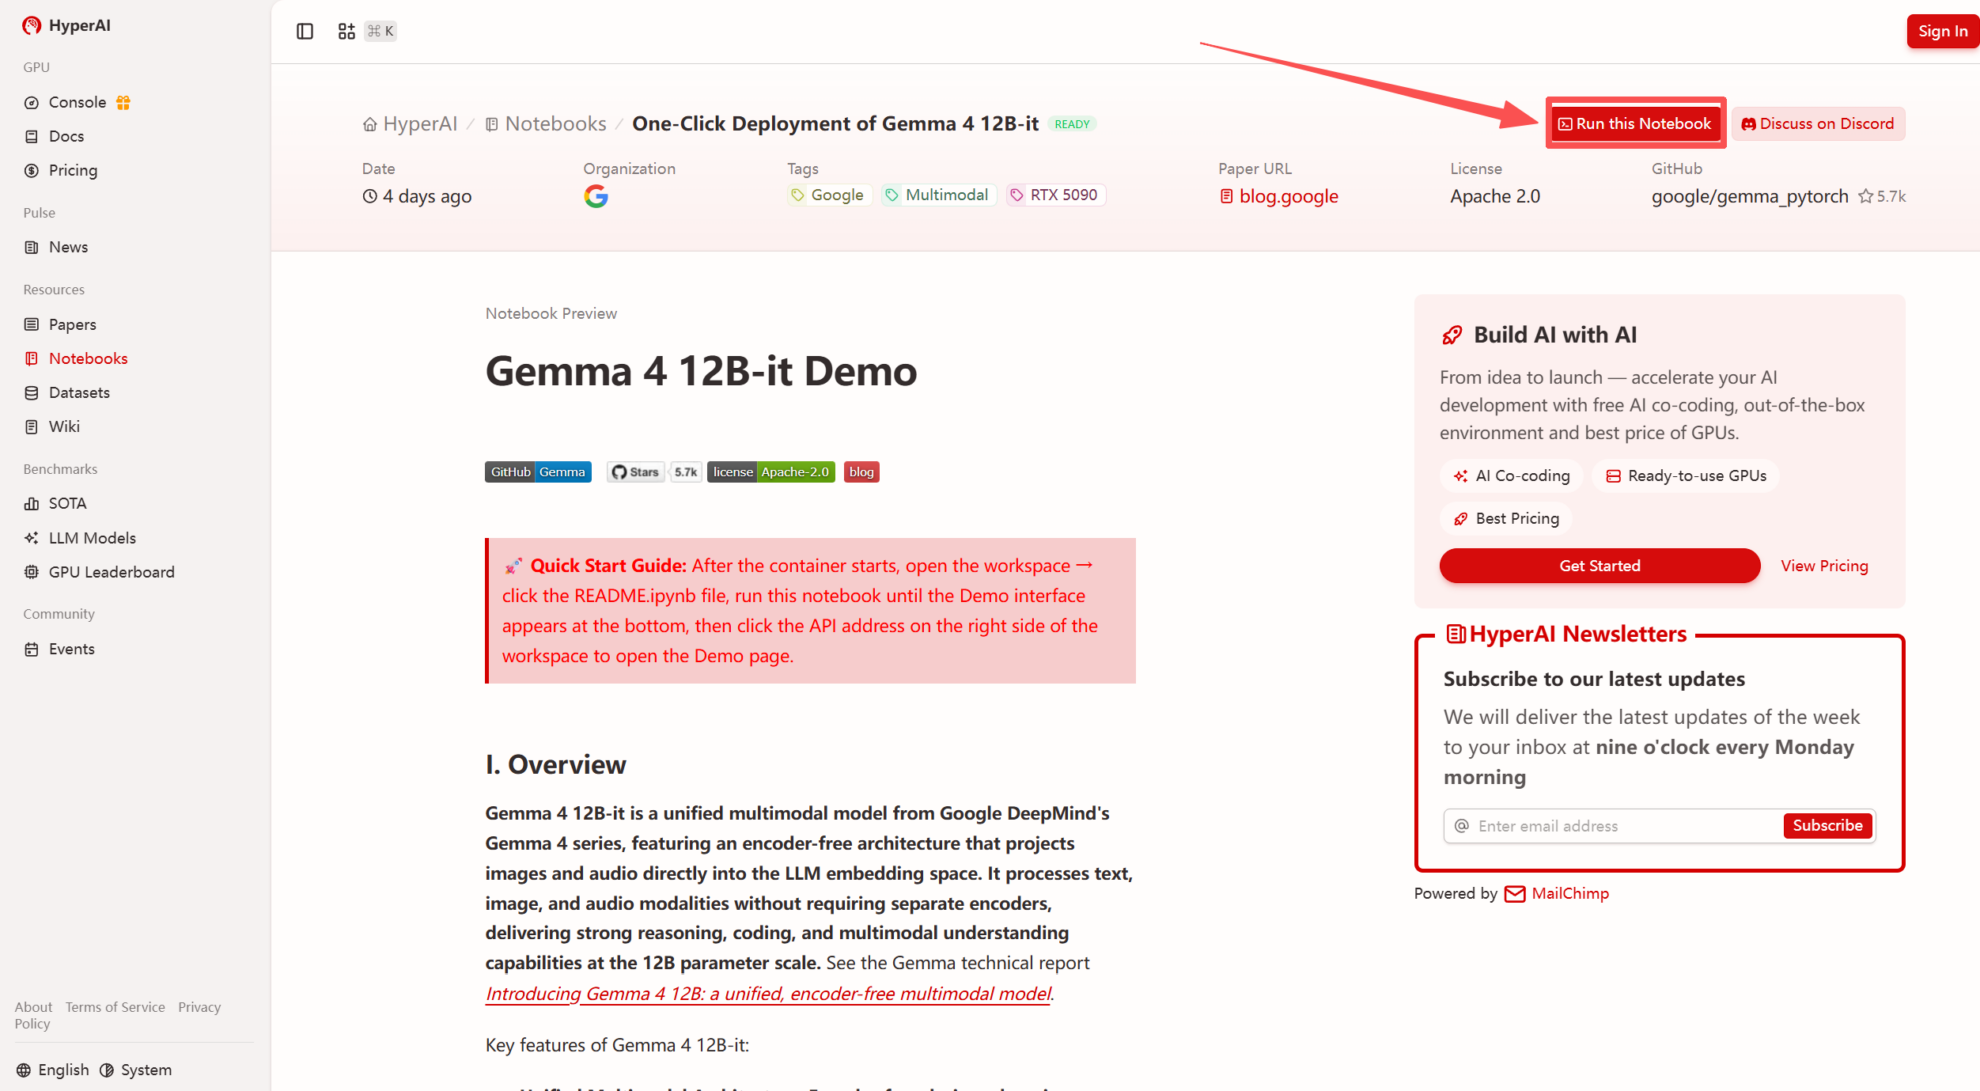Click the Datasets sidebar icon
The image size is (1980, 1091).
click(32, 392)
